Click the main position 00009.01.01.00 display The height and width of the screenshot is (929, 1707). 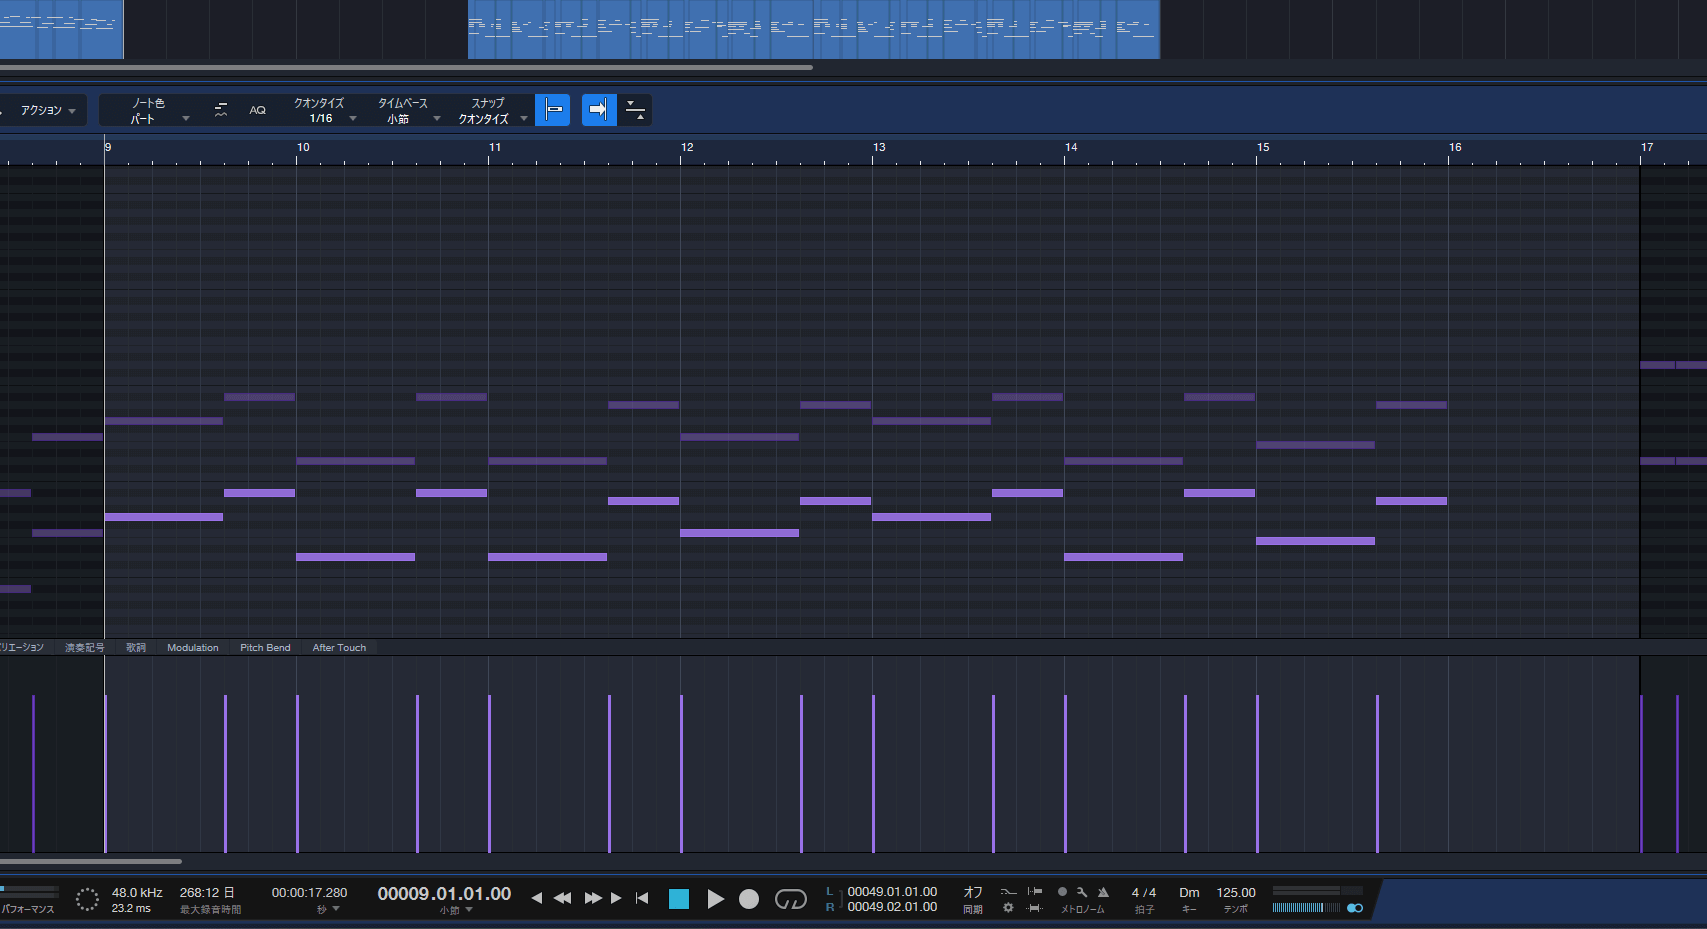coord(444,894)
